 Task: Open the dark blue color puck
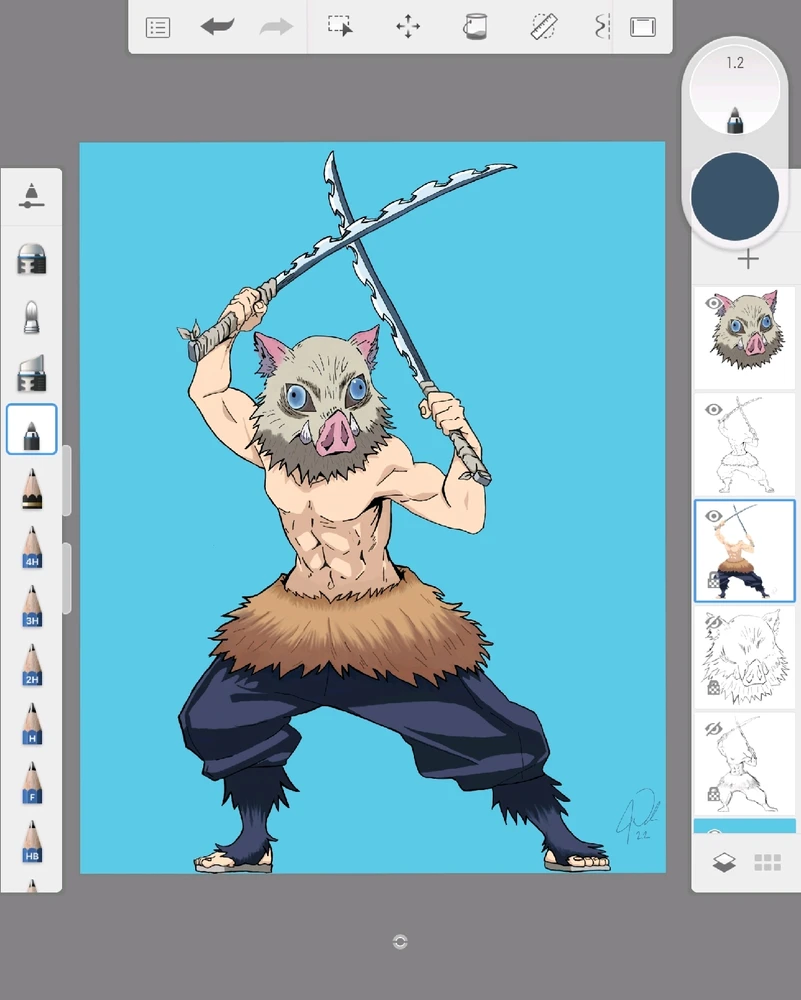pos(735,196)
